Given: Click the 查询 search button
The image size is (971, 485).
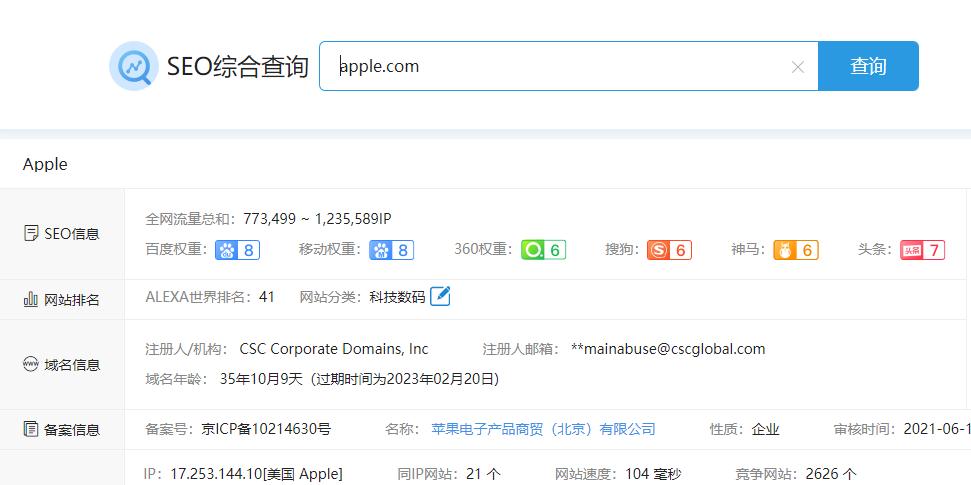Looking at the screenshot, I should click(x=868, y=66).
